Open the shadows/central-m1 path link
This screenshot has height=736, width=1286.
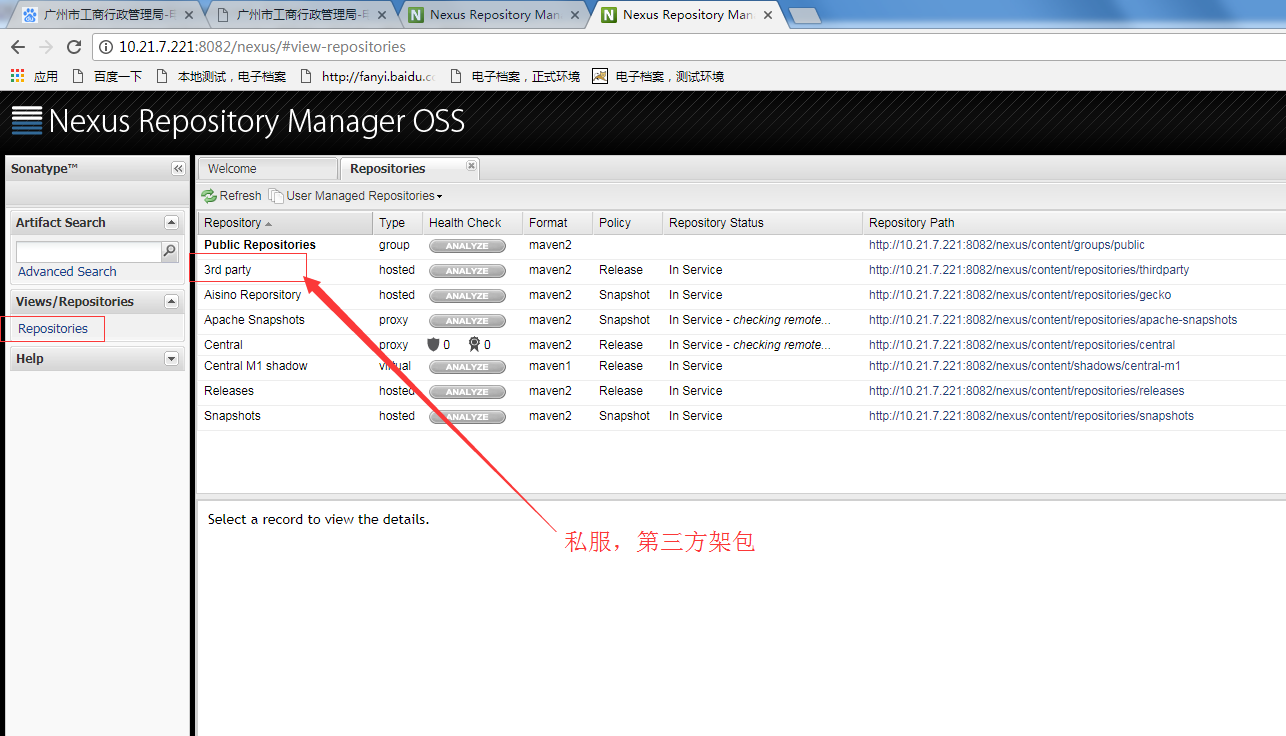(1025, 366)
